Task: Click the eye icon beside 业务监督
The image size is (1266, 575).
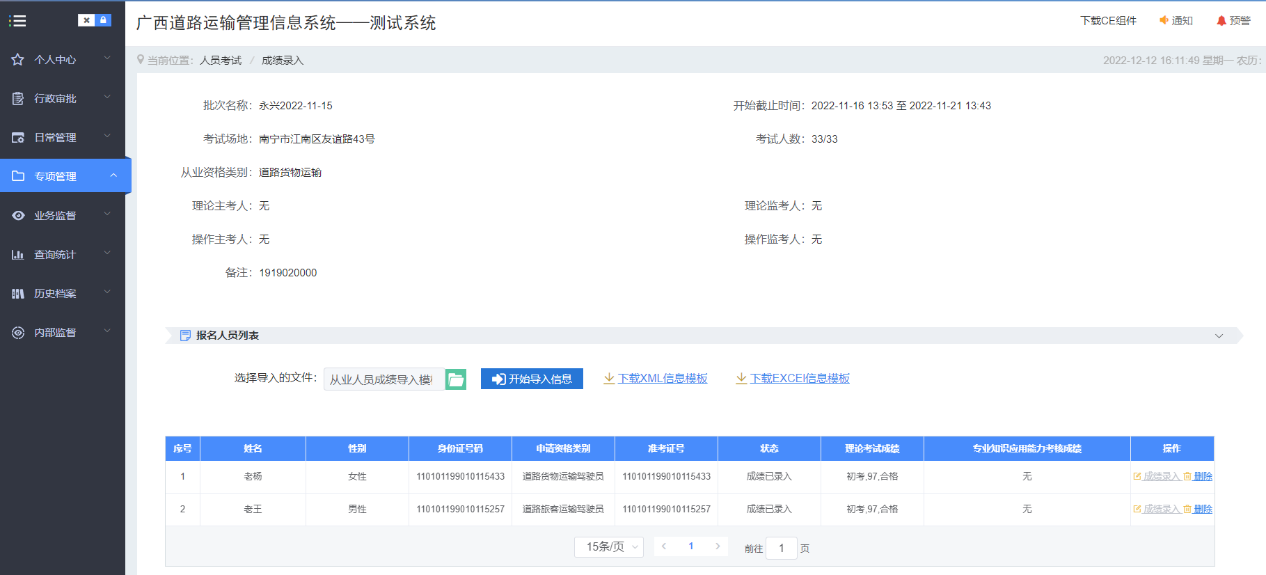Action: 17,216
